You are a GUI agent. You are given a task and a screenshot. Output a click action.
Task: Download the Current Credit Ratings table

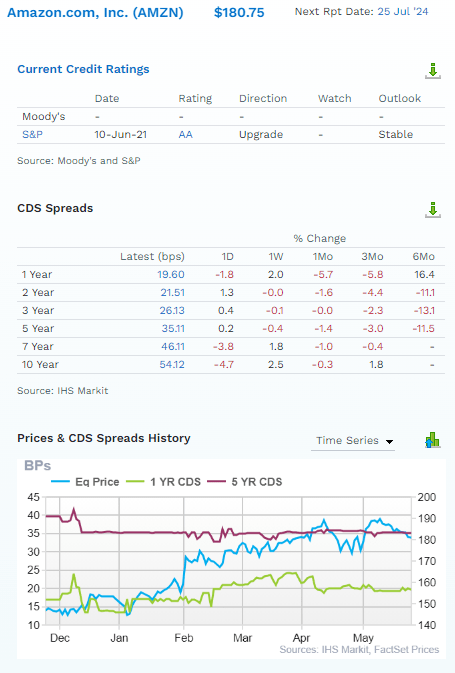[433, 71]
